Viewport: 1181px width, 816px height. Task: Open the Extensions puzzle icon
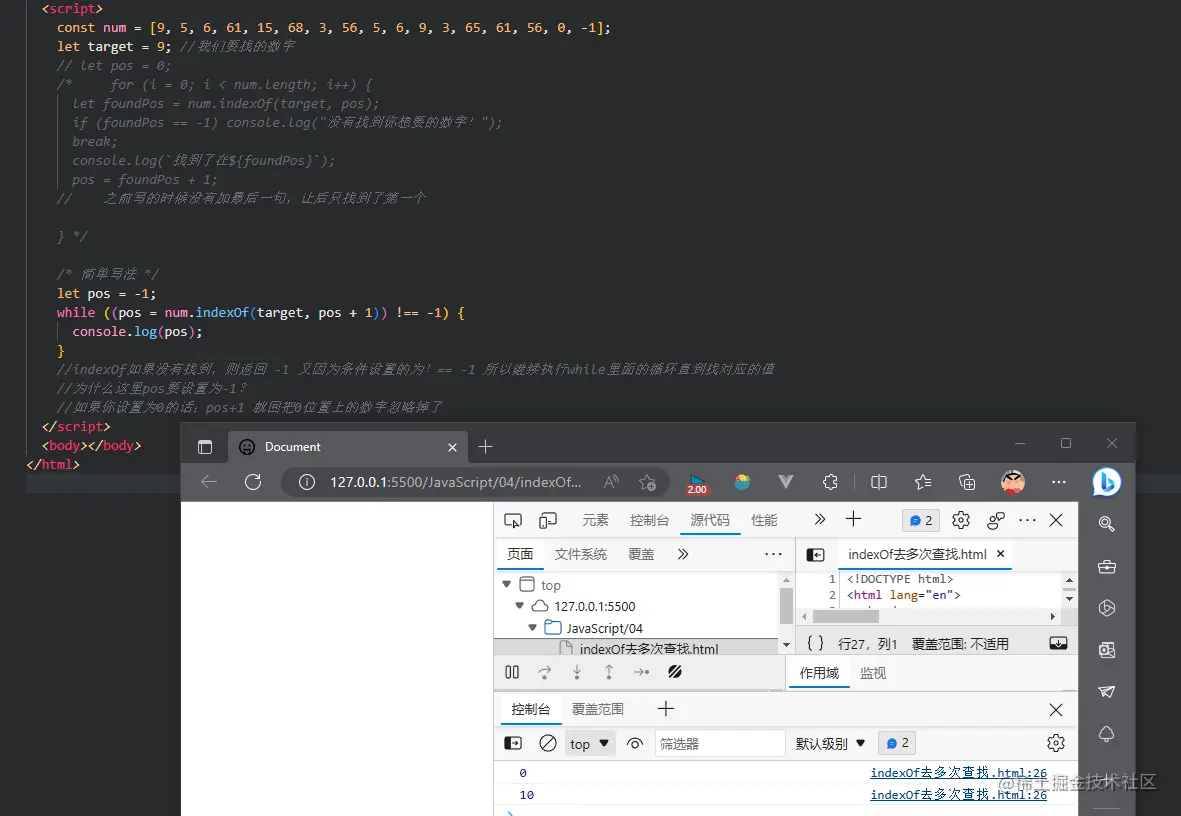[x=830, y=482]
